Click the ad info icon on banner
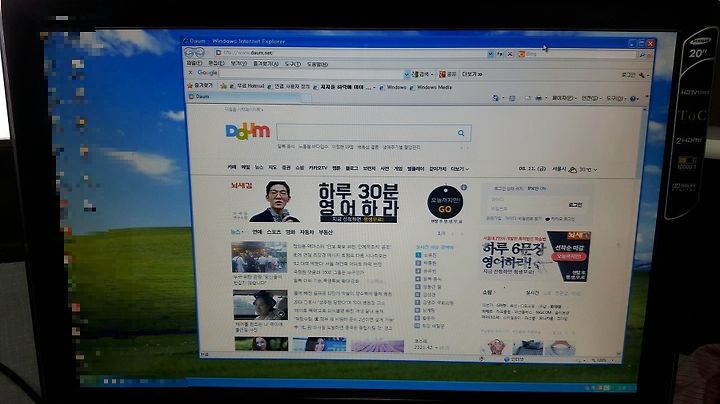Image resolution: width=720 pixels, height=404 pixels. tap(464, 187)
